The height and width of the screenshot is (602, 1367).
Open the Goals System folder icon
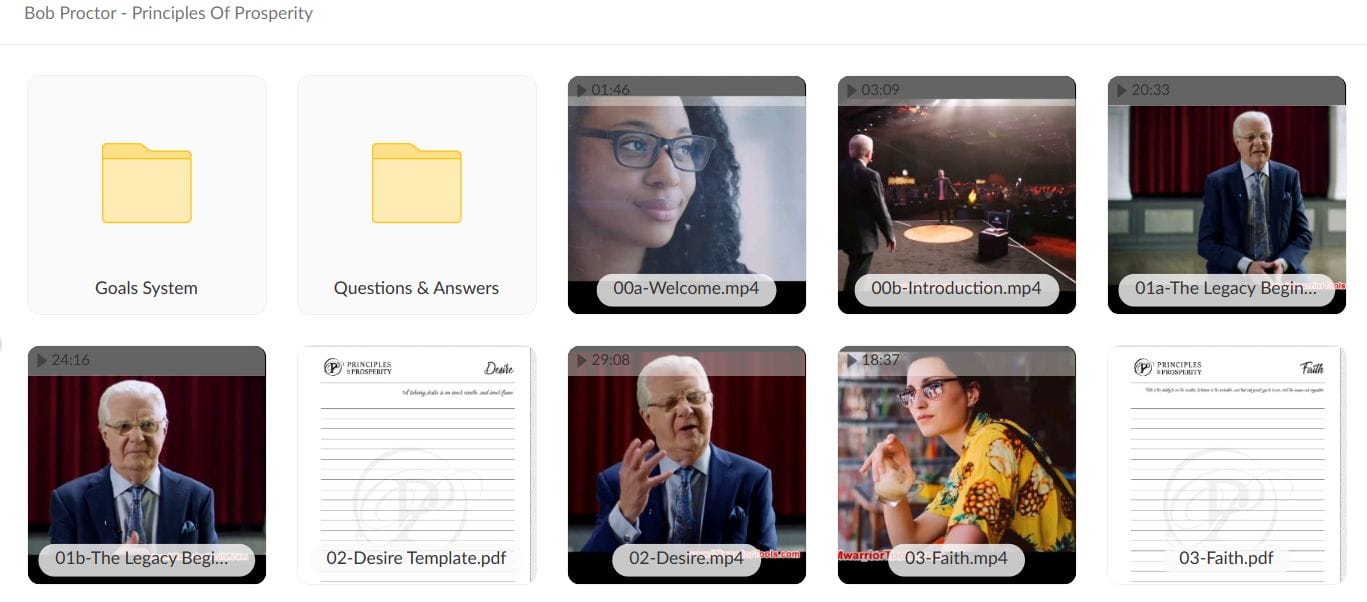point(146,183)
